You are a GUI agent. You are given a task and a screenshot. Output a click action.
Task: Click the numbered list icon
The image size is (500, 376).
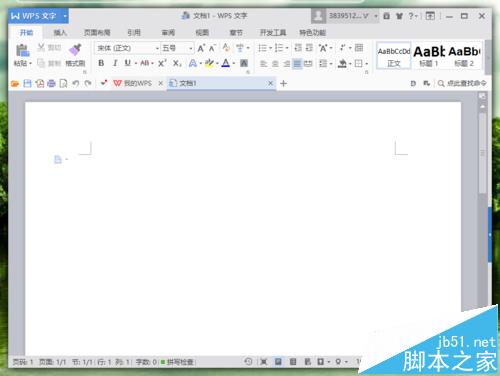[x=279, y=48]
